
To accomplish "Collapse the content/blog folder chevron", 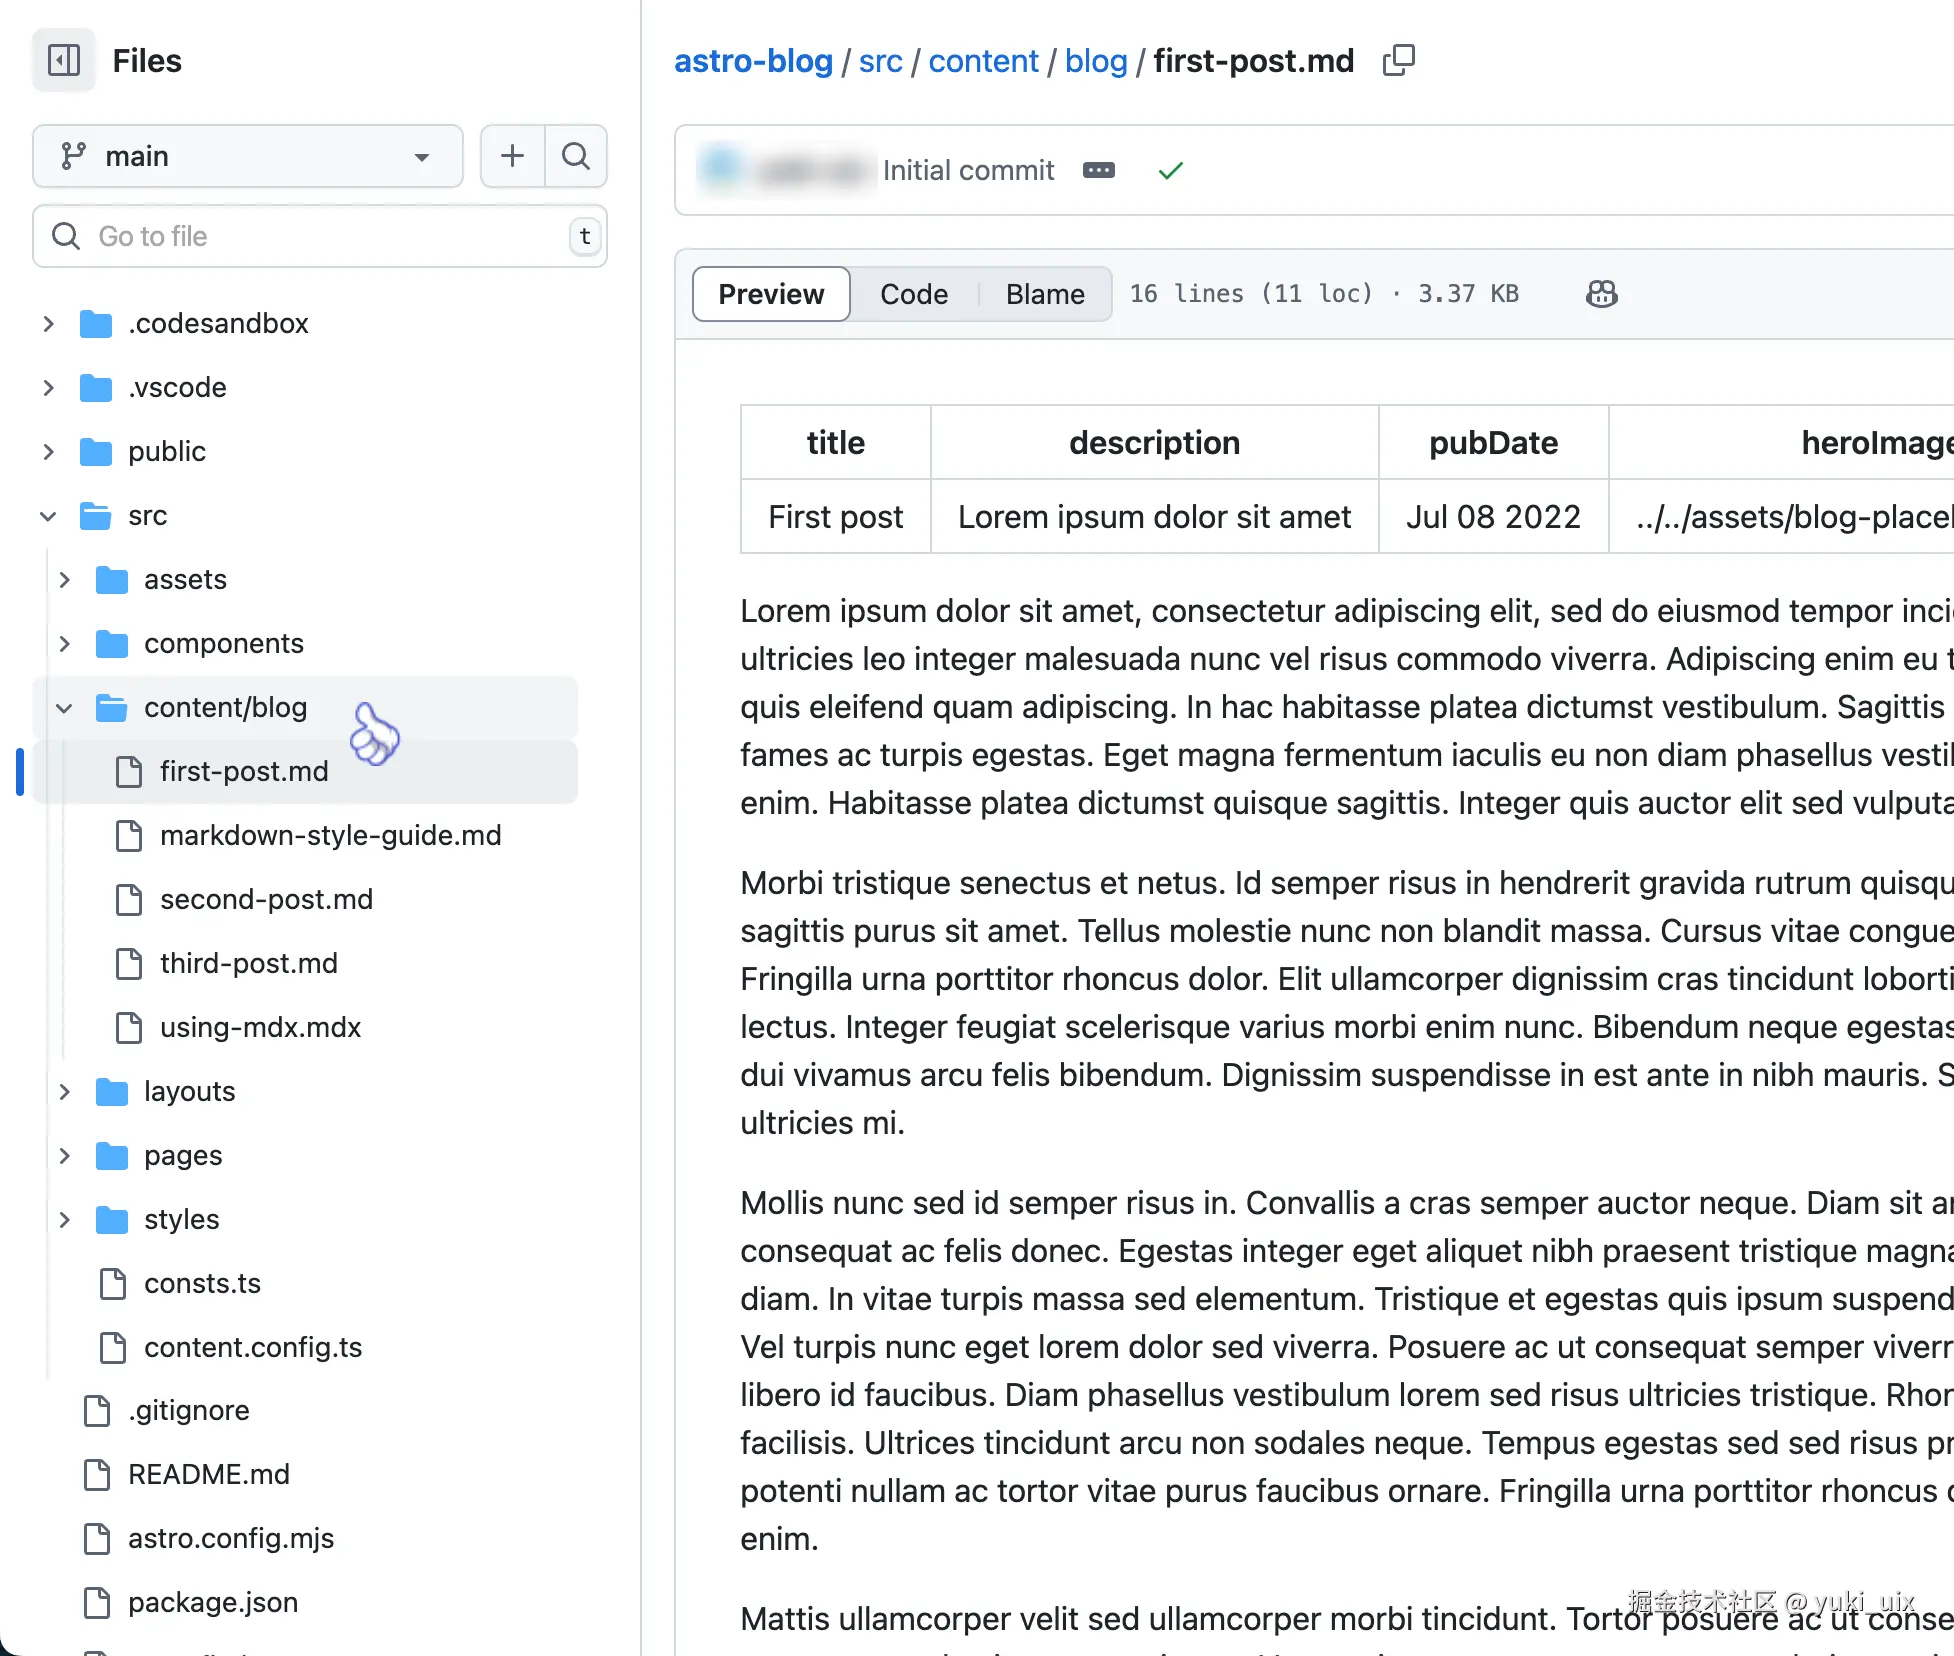I will 64,708.
